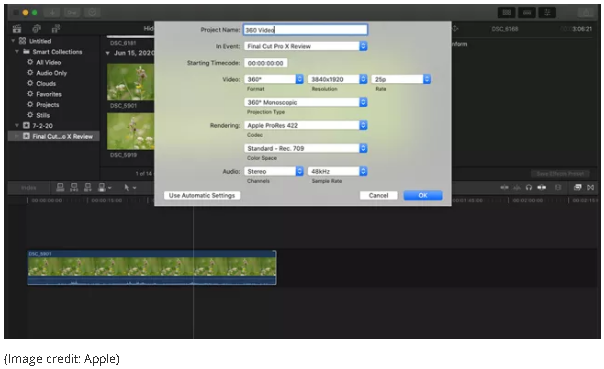Open the Audio Channels Stereo dropdown
Image resolution: width=604 pixels, height=369 pixels.
coord(273,171)
